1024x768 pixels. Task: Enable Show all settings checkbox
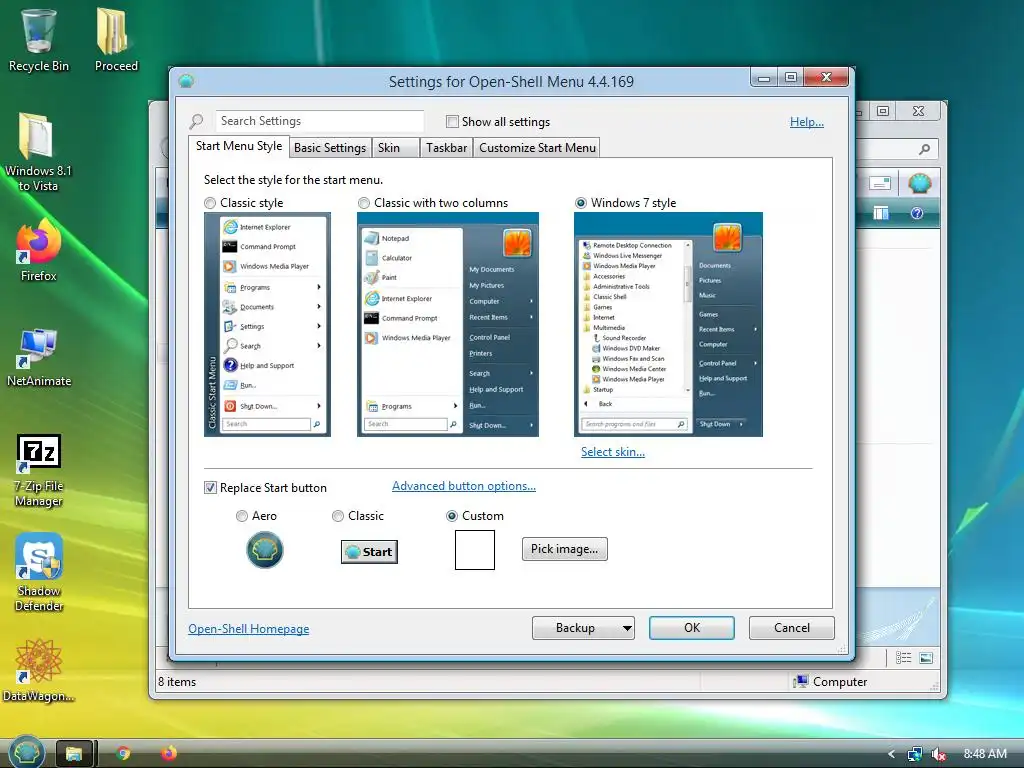pyautogui.click(x=452, y=121)
